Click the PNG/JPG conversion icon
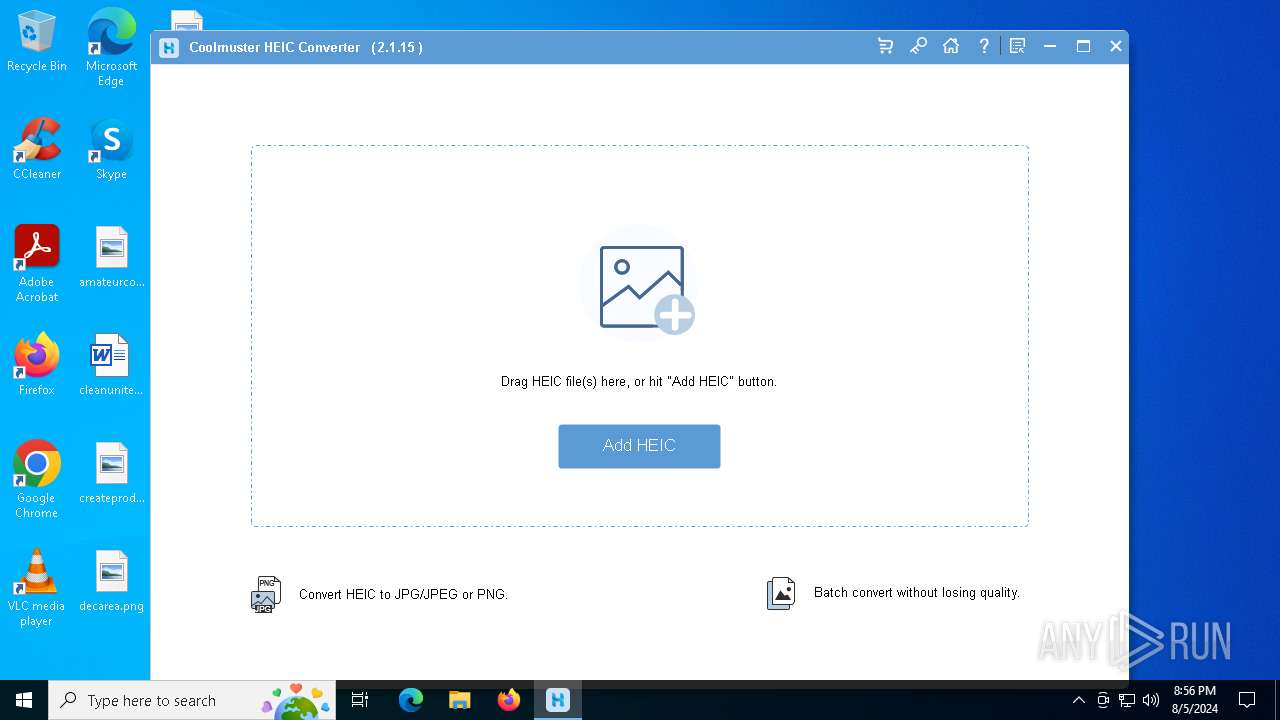1280x720 pixels. tap(265, 594)
